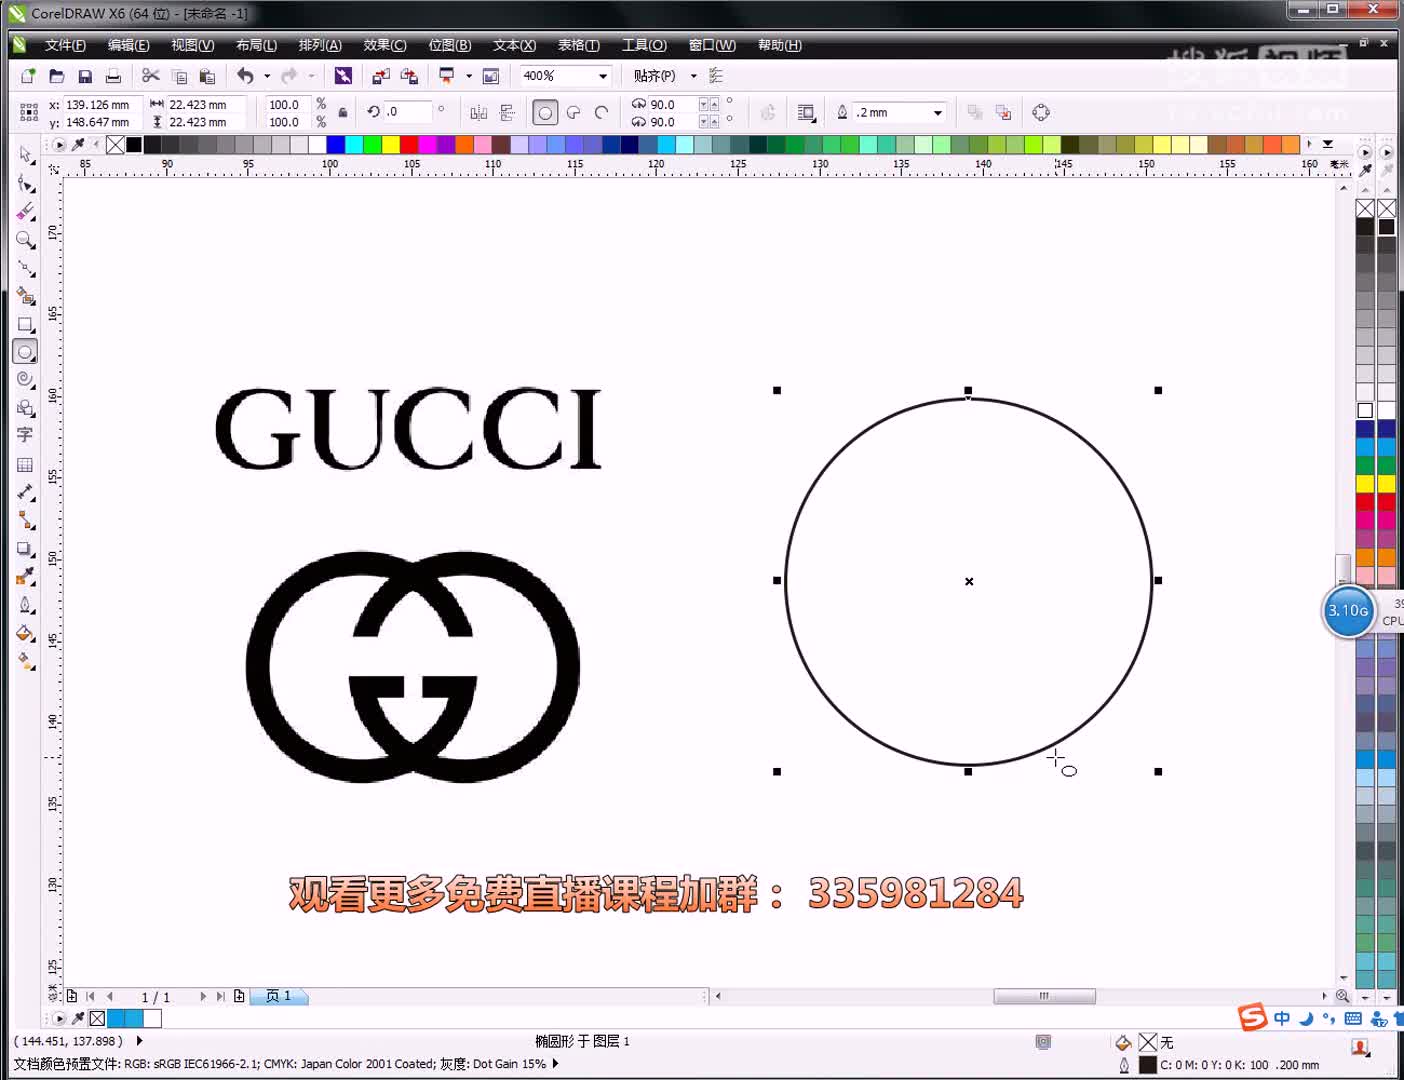
Task: Mirror the object vertically
Action: pos(507,113)
